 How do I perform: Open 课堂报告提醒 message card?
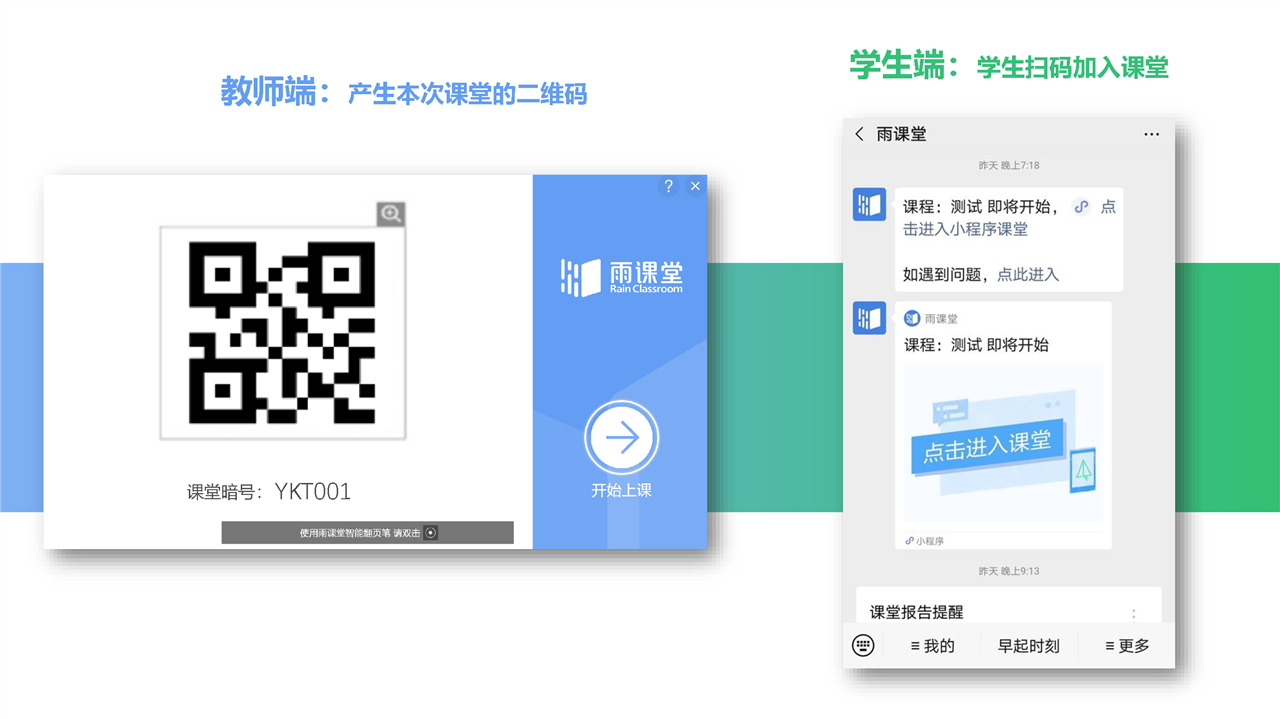coord(1009,606)
